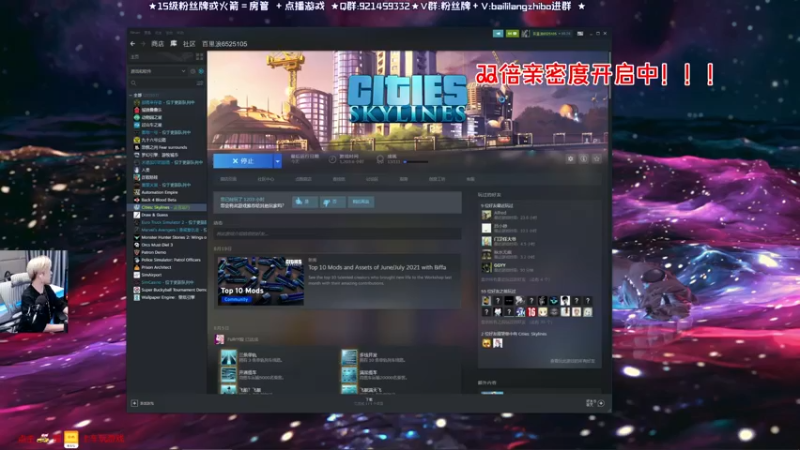Click the later button in review prompt
This screenshot has width=800, height=450.
(361, 202)
